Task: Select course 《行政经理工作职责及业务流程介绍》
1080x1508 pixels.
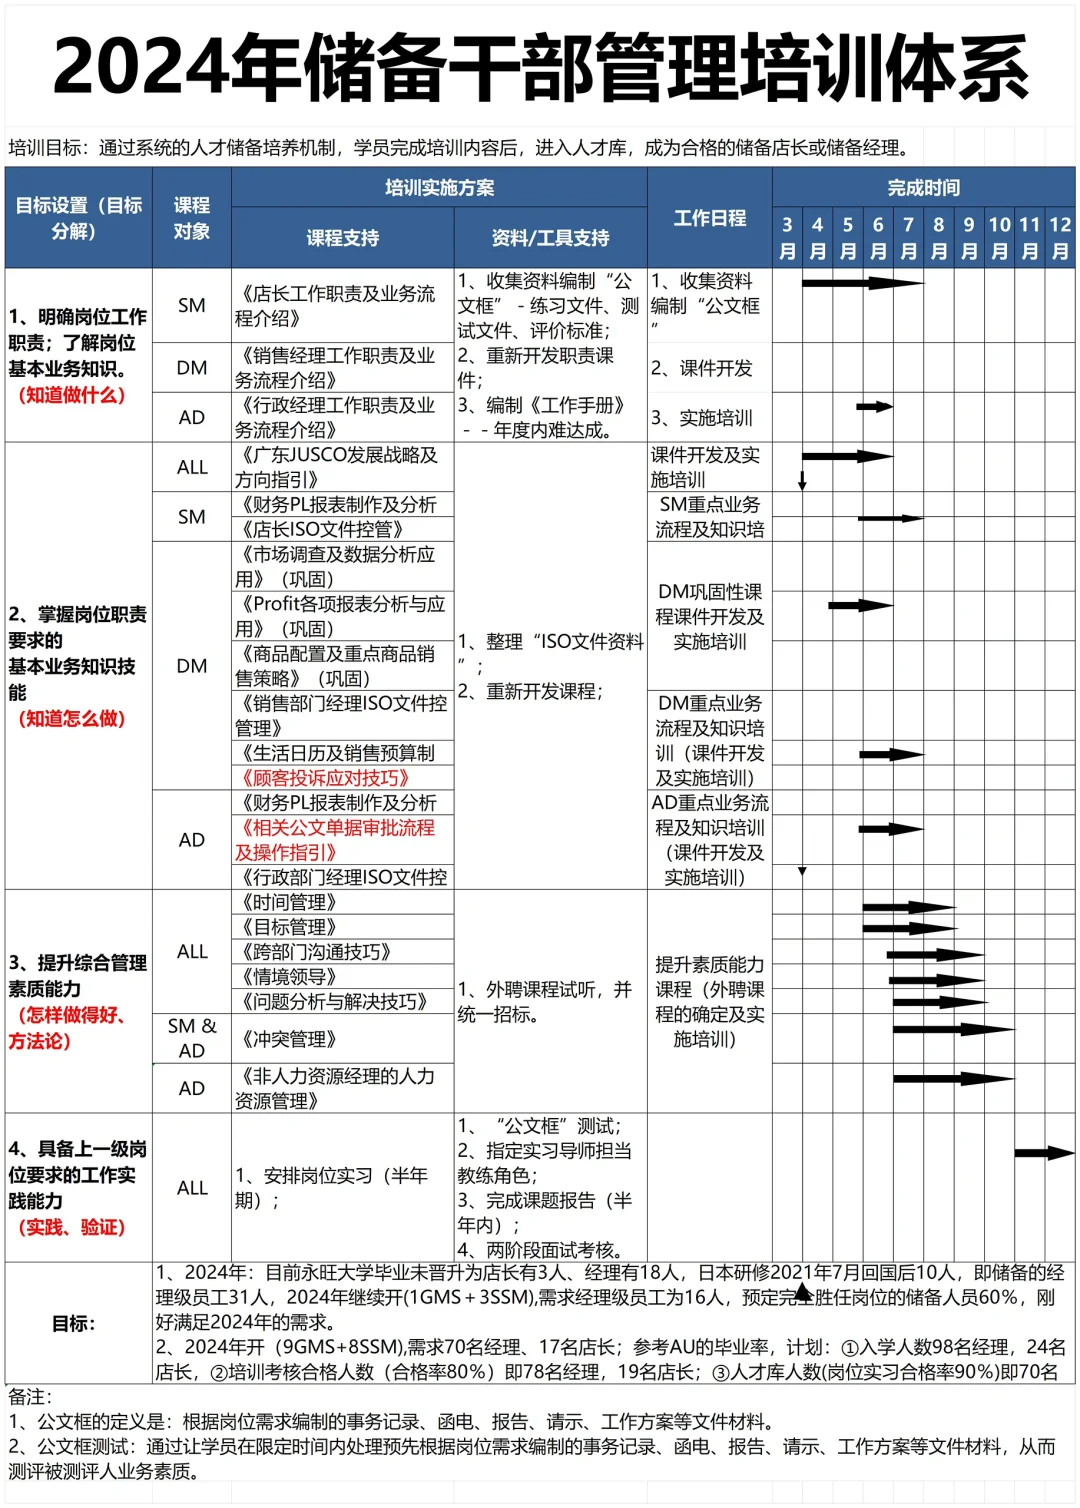Action: (x=343, y=417)
